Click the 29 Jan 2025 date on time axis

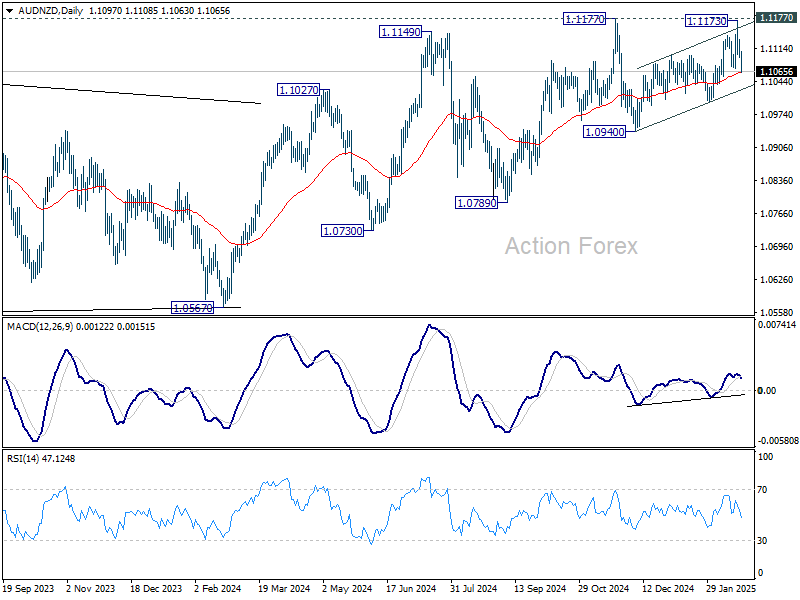pyautogui.click(x=731, y=588)
